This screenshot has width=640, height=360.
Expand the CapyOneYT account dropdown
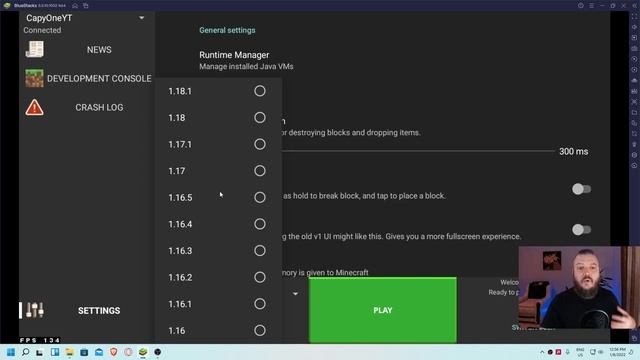(x=142, y=18)
